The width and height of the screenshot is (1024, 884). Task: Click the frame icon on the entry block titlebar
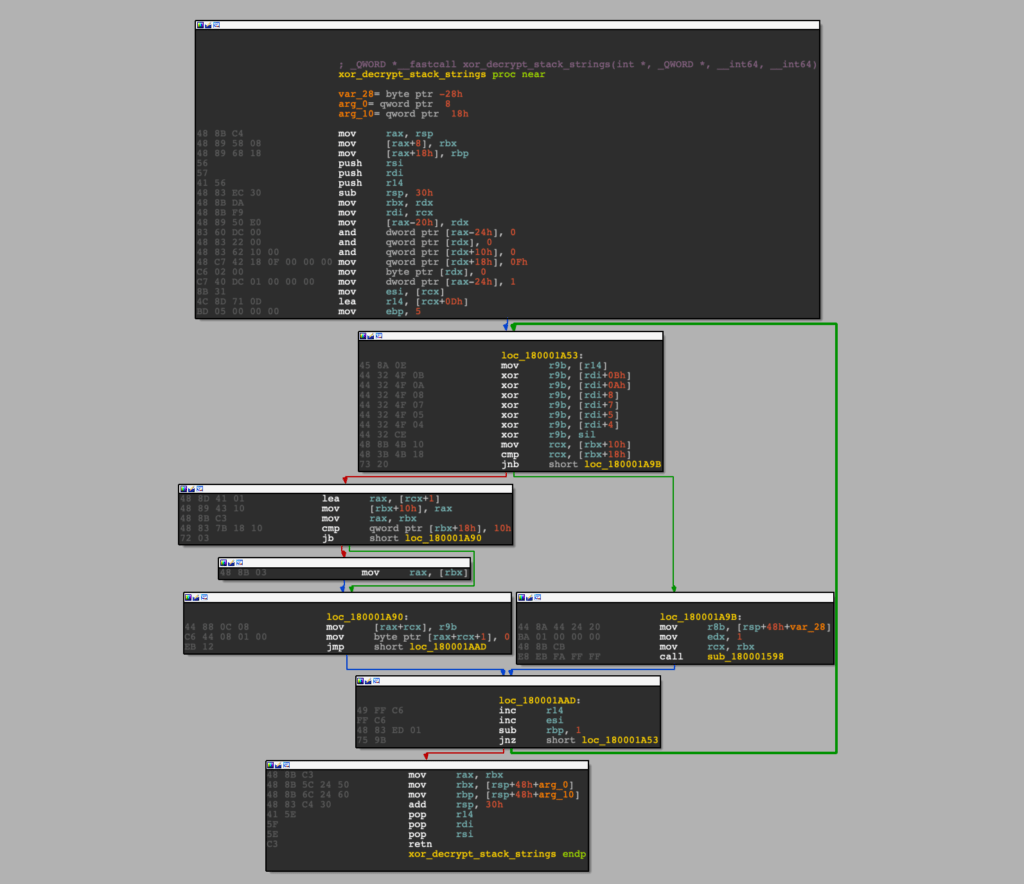[x=215, y=25]
